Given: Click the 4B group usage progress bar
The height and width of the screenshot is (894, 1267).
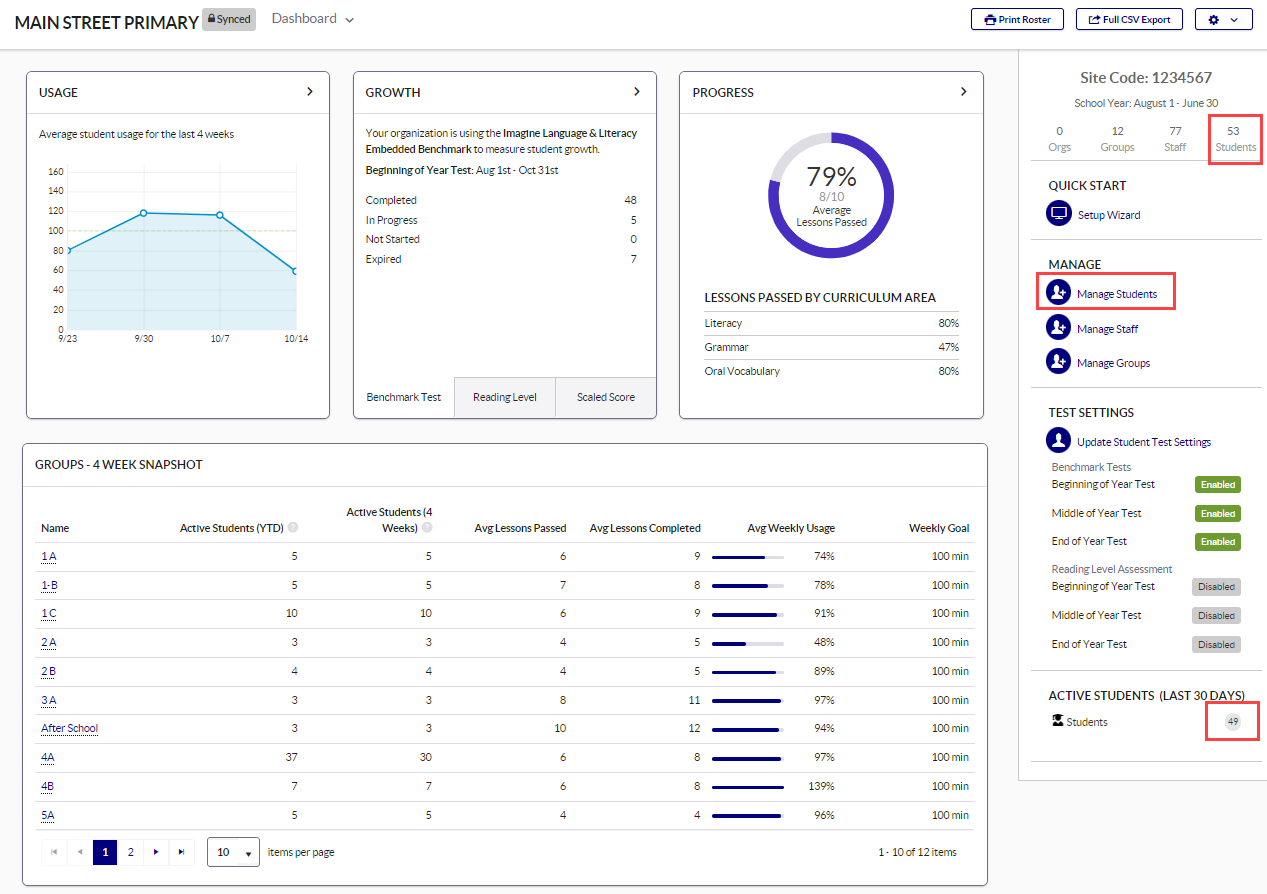Looking at the screenshot, I should (747, 786).
